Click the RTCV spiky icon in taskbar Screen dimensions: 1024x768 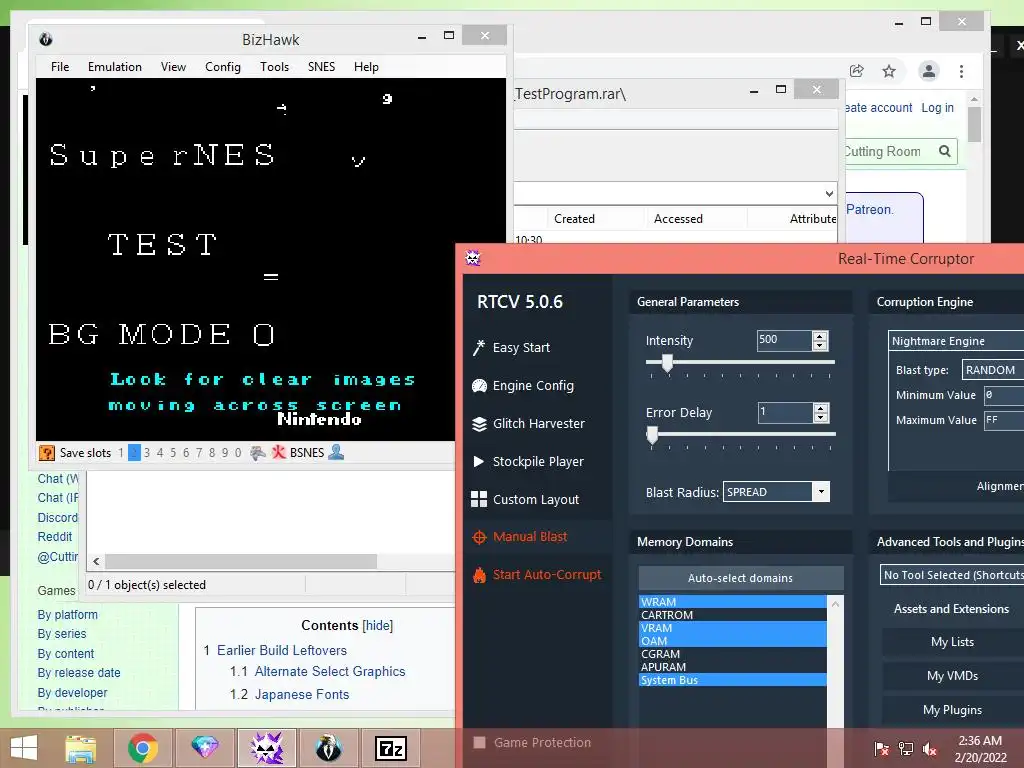tap(267, 748)
